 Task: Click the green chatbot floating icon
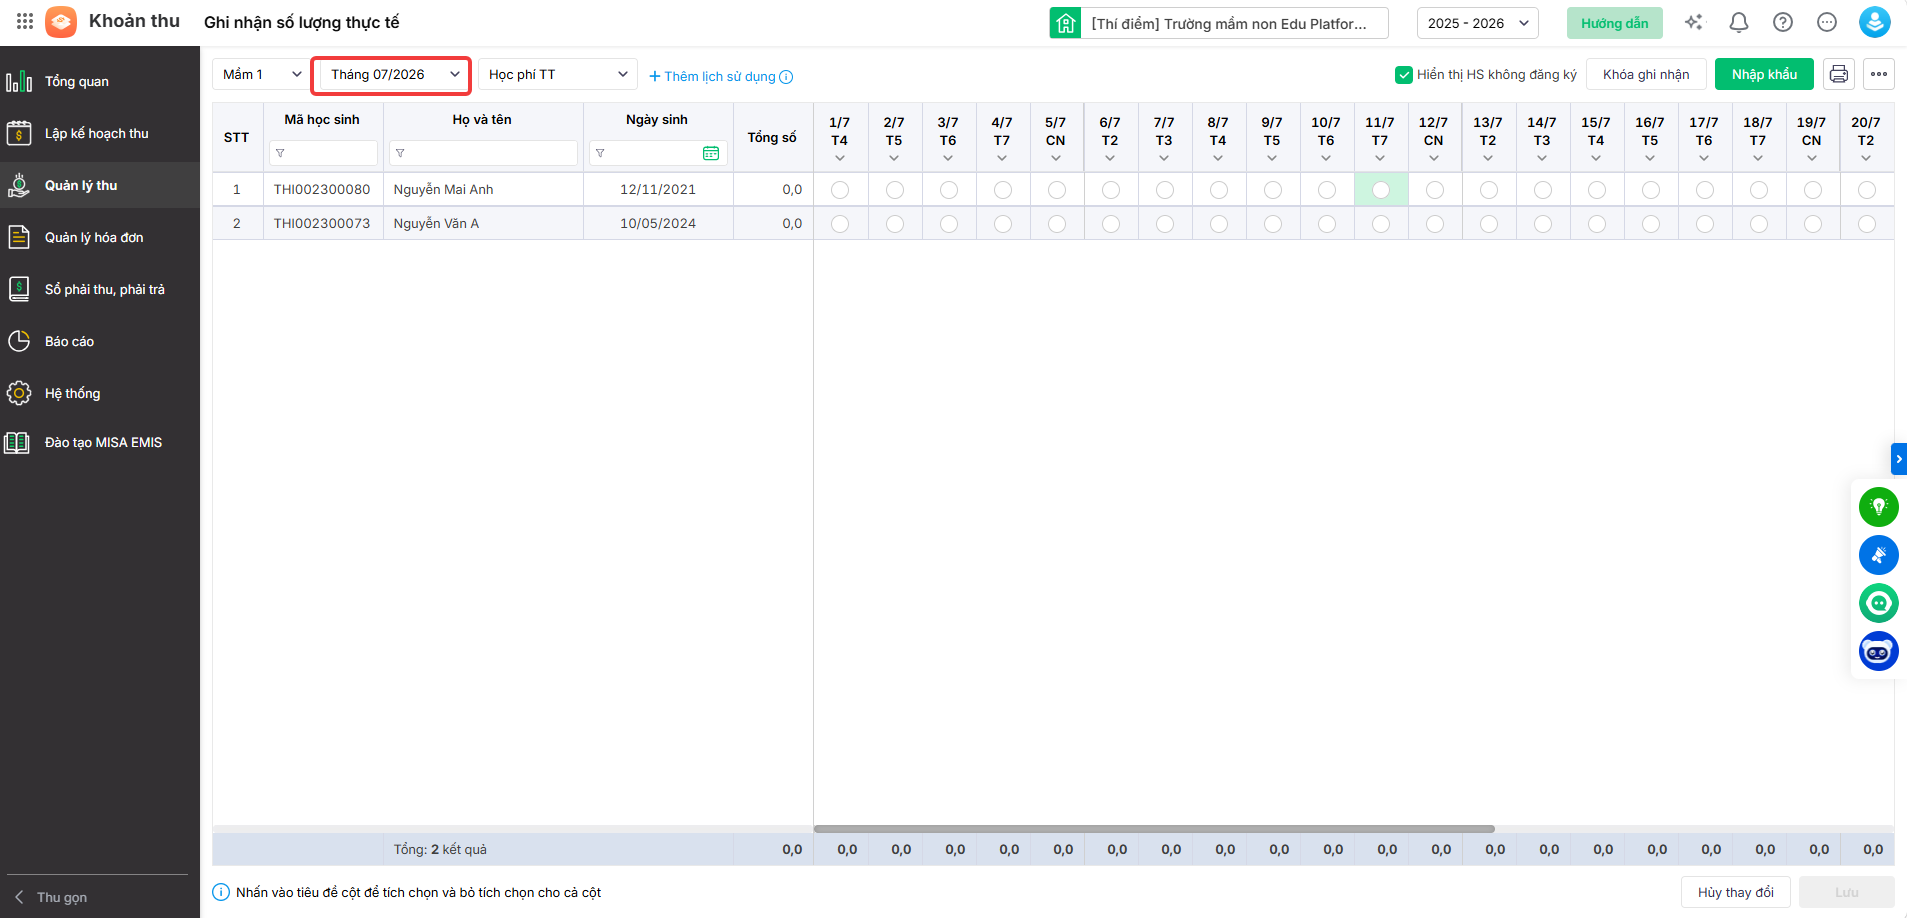1879,603
